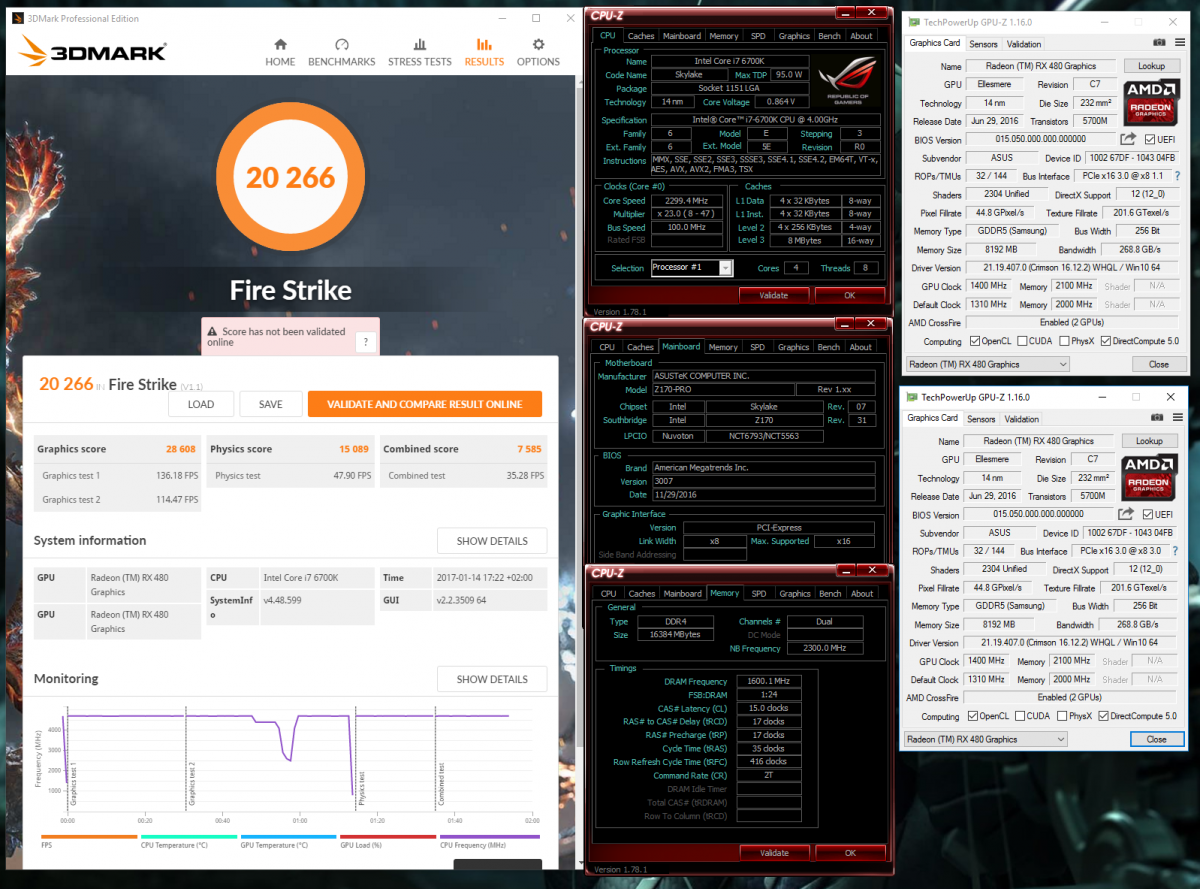The height and width of the screenshot is (889, 1200).
Task: Click the question mark help button beside validation warning
Action: coord(366,343)
